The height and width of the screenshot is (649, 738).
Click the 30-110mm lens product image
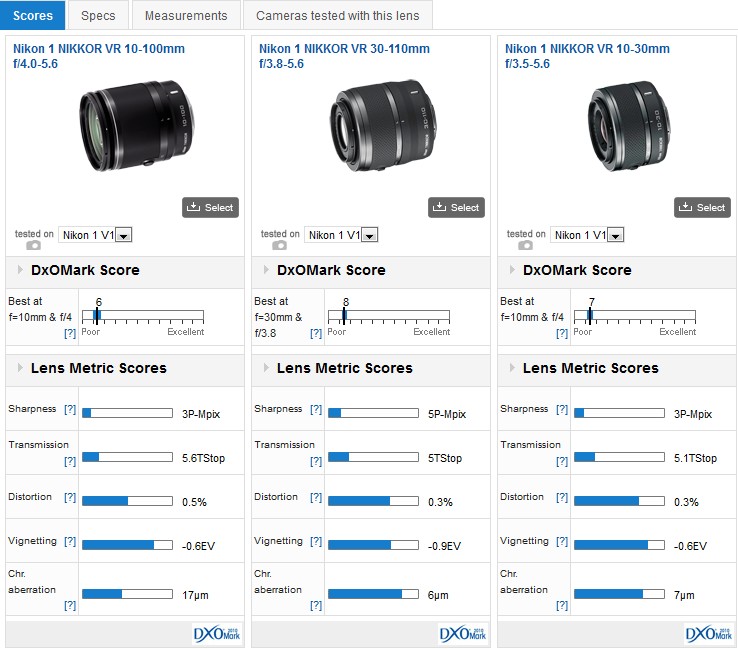click(383, 125)
